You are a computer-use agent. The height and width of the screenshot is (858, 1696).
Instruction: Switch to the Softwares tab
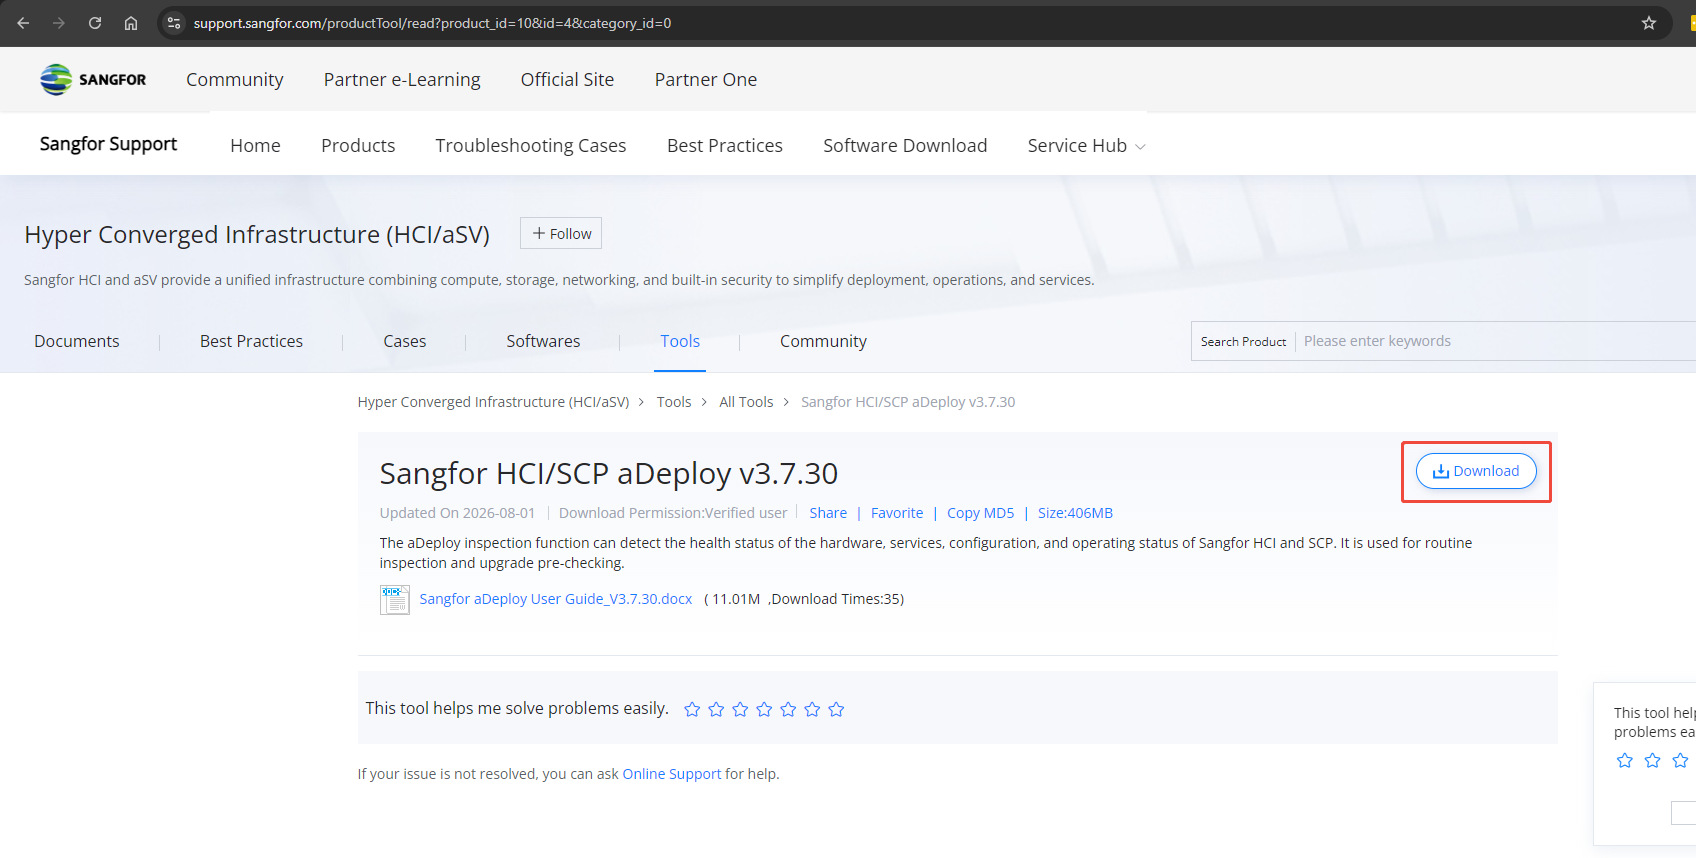(543, 341)
